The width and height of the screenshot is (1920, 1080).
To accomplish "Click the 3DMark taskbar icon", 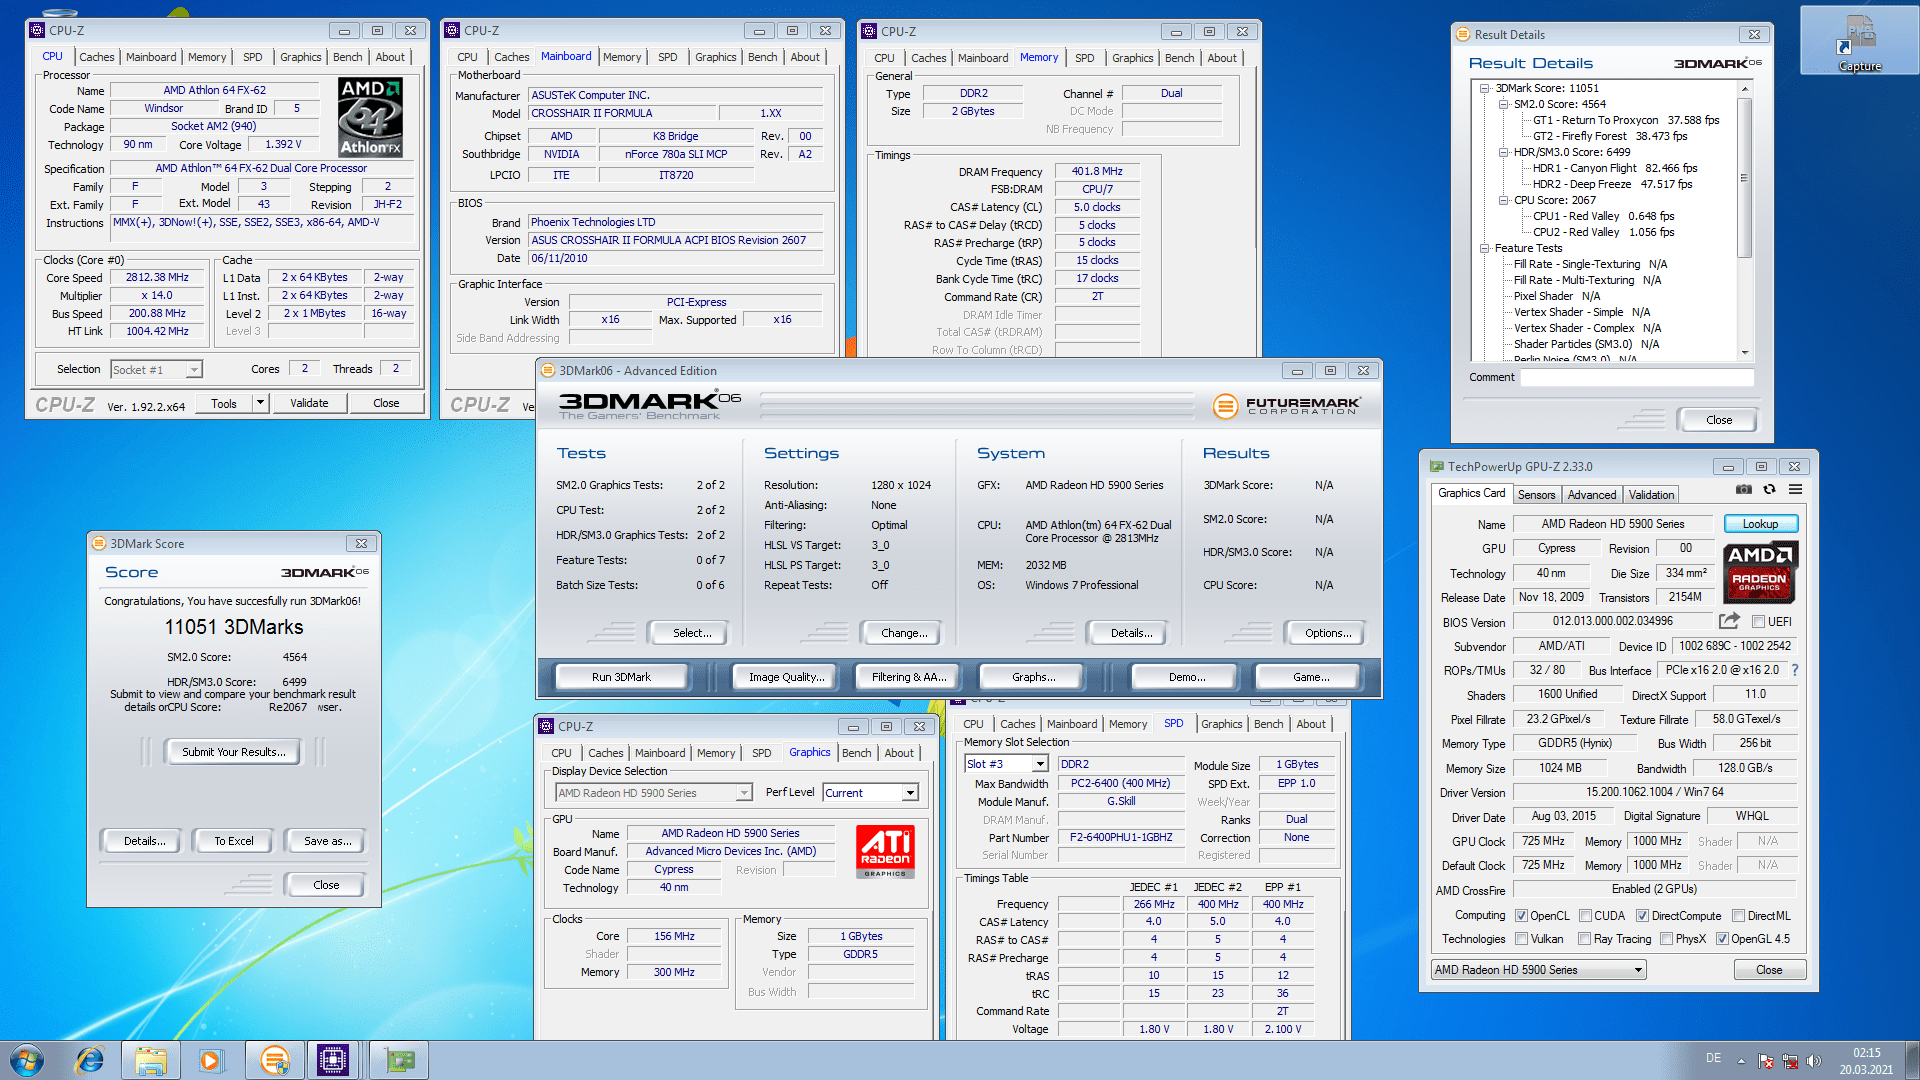I will tap(274, 1060).
